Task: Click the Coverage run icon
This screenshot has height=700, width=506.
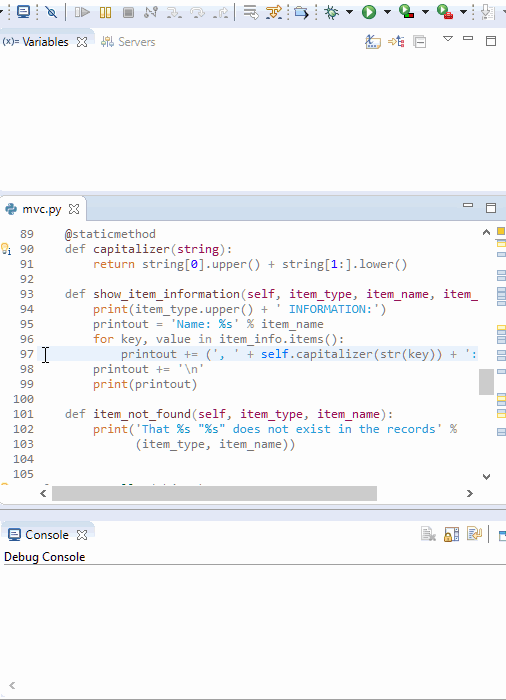Action: click(406, 12)
